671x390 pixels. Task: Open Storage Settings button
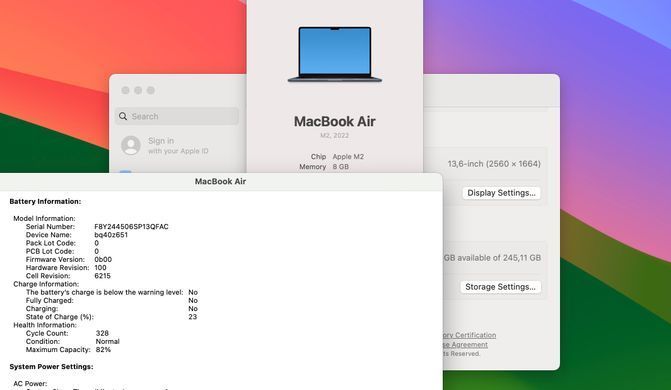click(500, 287)
